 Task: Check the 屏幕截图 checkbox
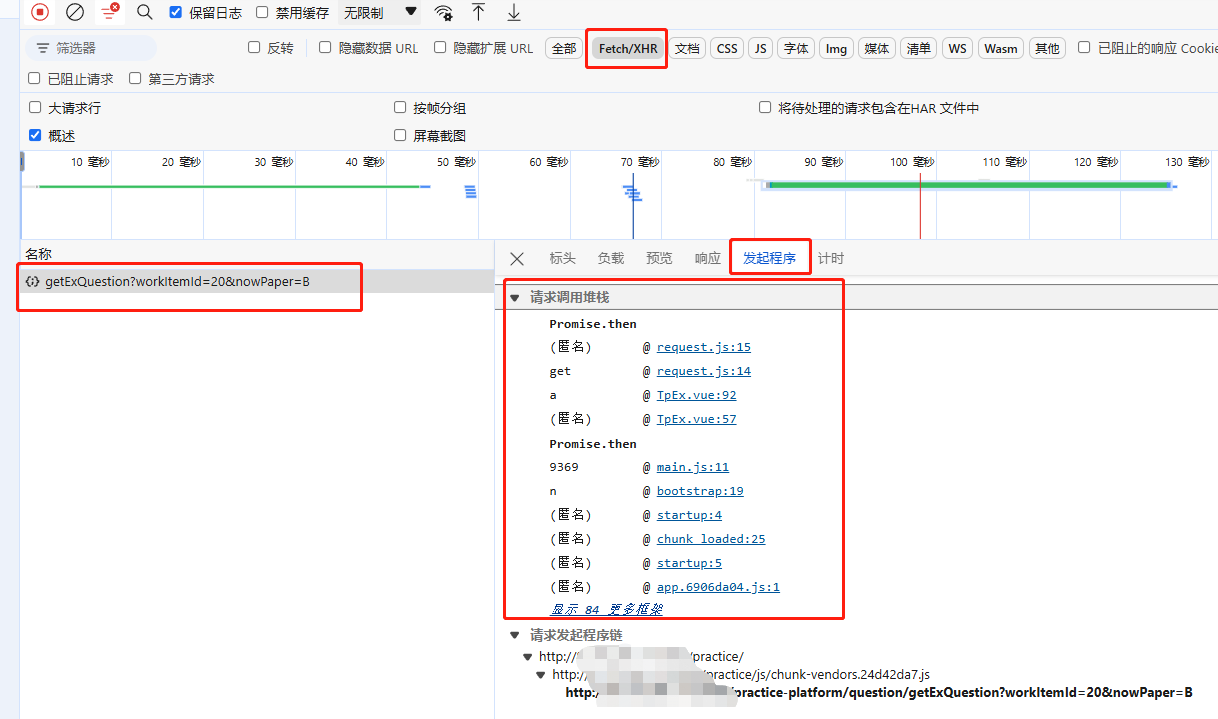click(400, 135)
